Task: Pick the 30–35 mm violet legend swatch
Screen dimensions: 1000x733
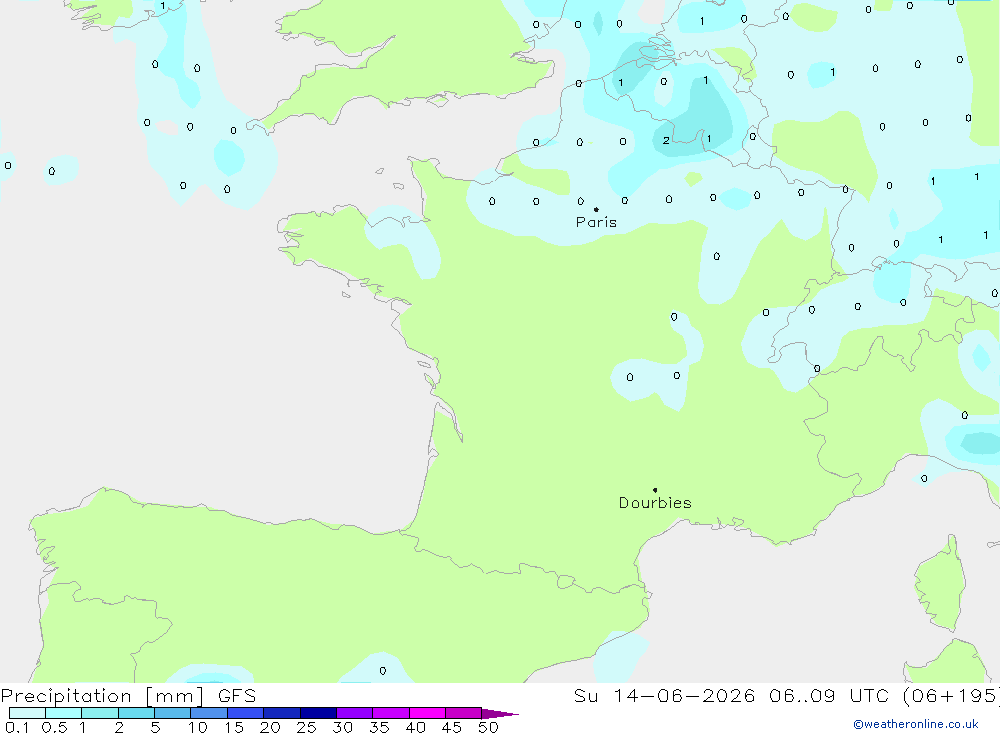Action: [355, 713]
